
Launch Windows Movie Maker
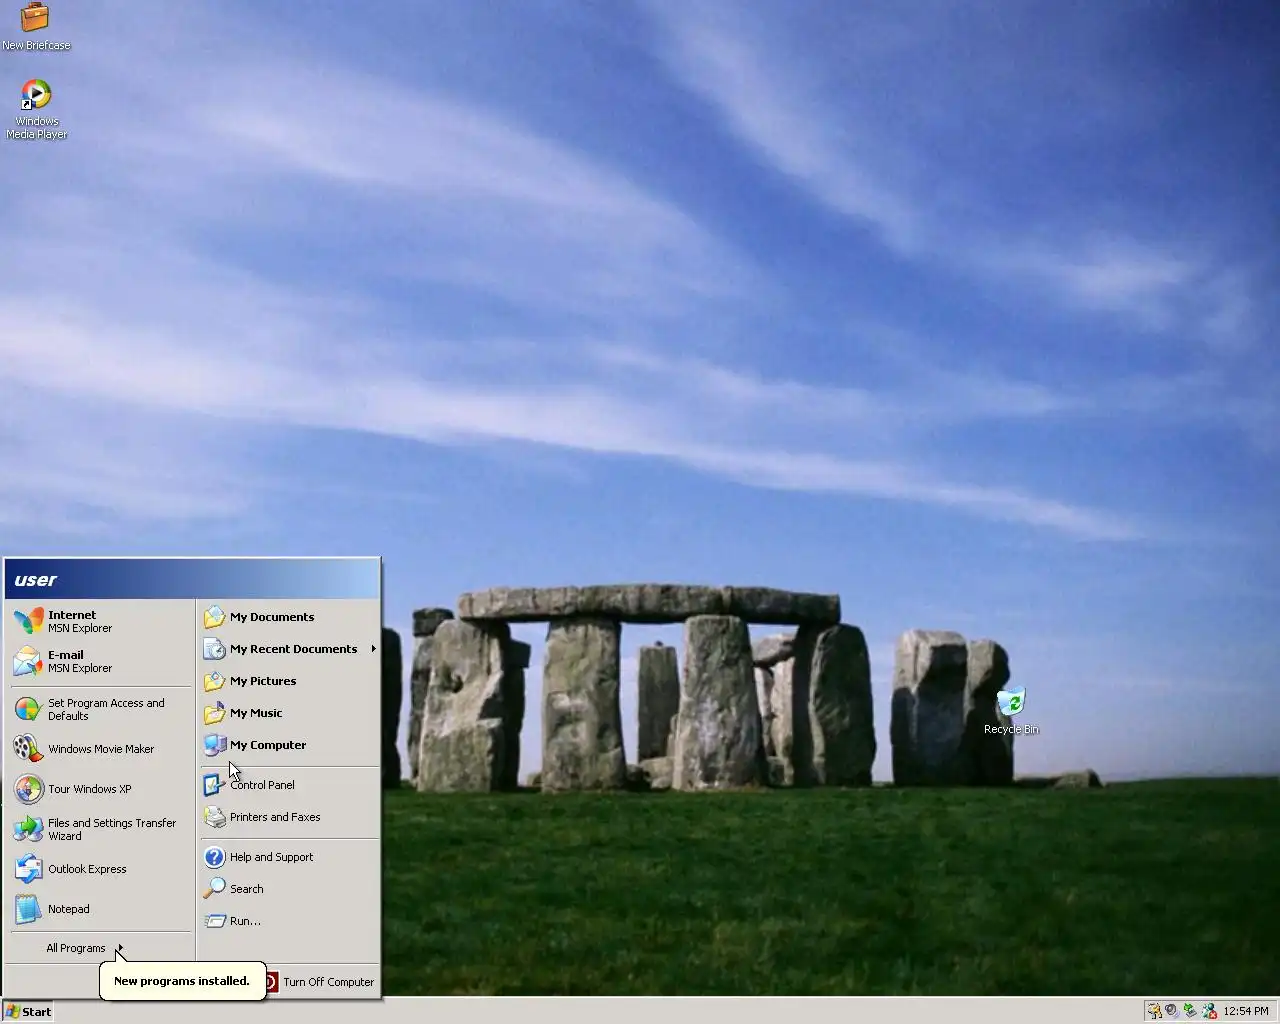[x=100, y=749]
